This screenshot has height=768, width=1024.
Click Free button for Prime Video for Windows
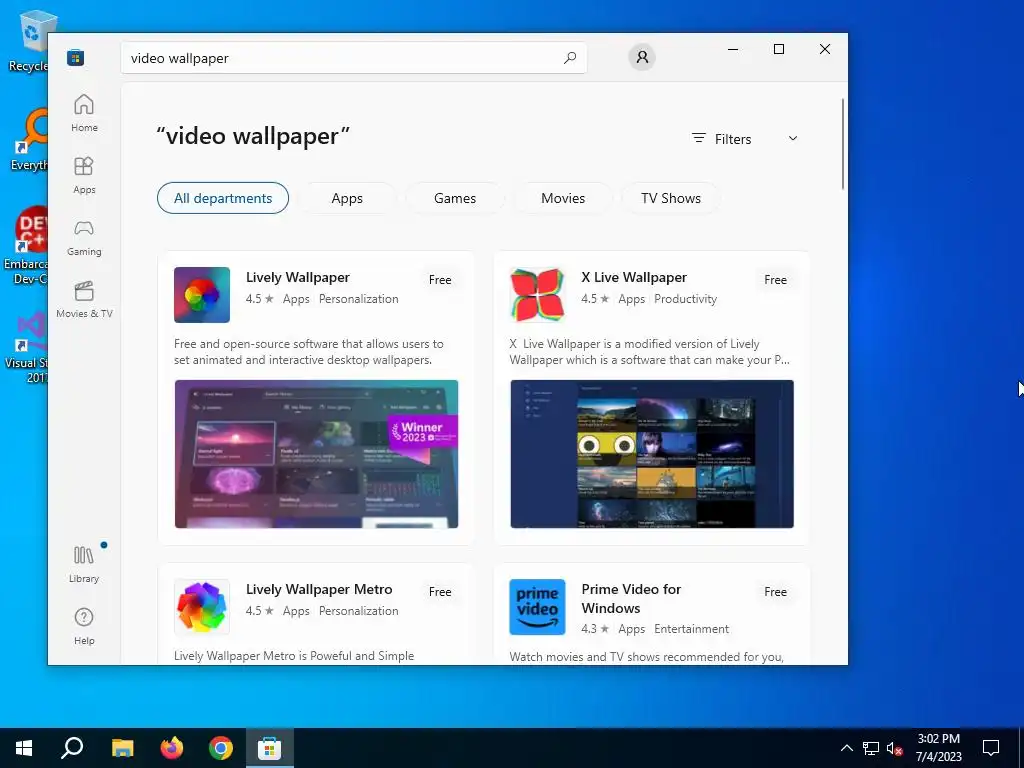point(775,592)
